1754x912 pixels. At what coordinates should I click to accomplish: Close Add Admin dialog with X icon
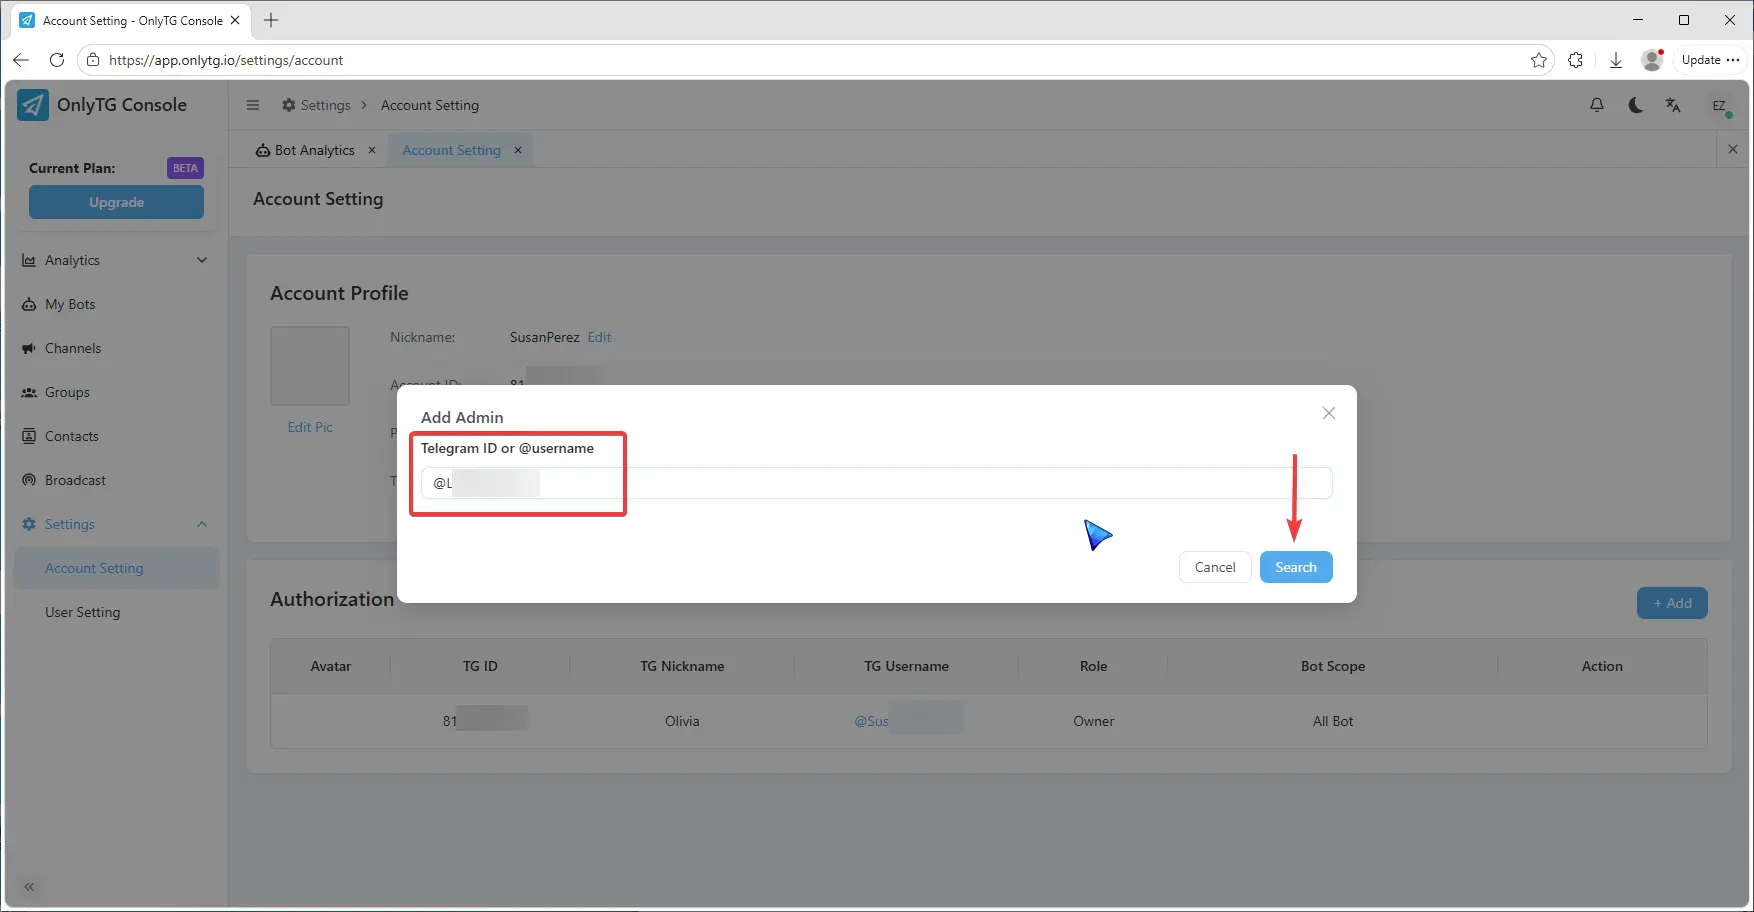1328,413
